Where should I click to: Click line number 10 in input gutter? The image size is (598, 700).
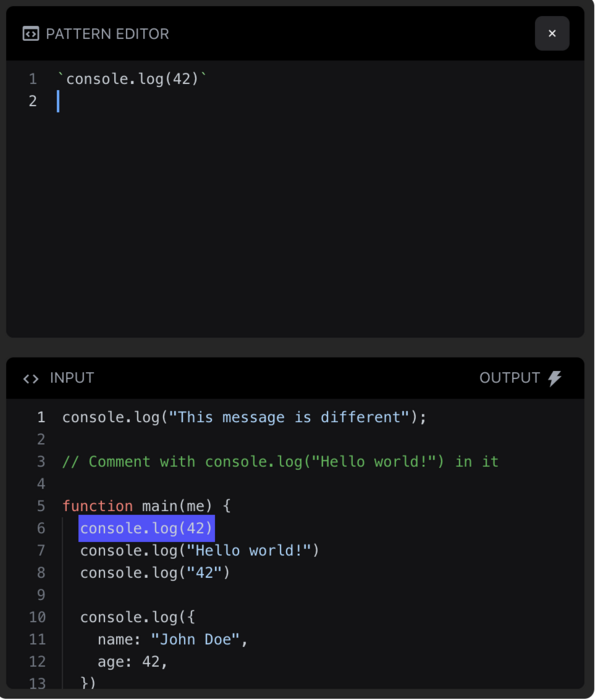tap(37, 617)
